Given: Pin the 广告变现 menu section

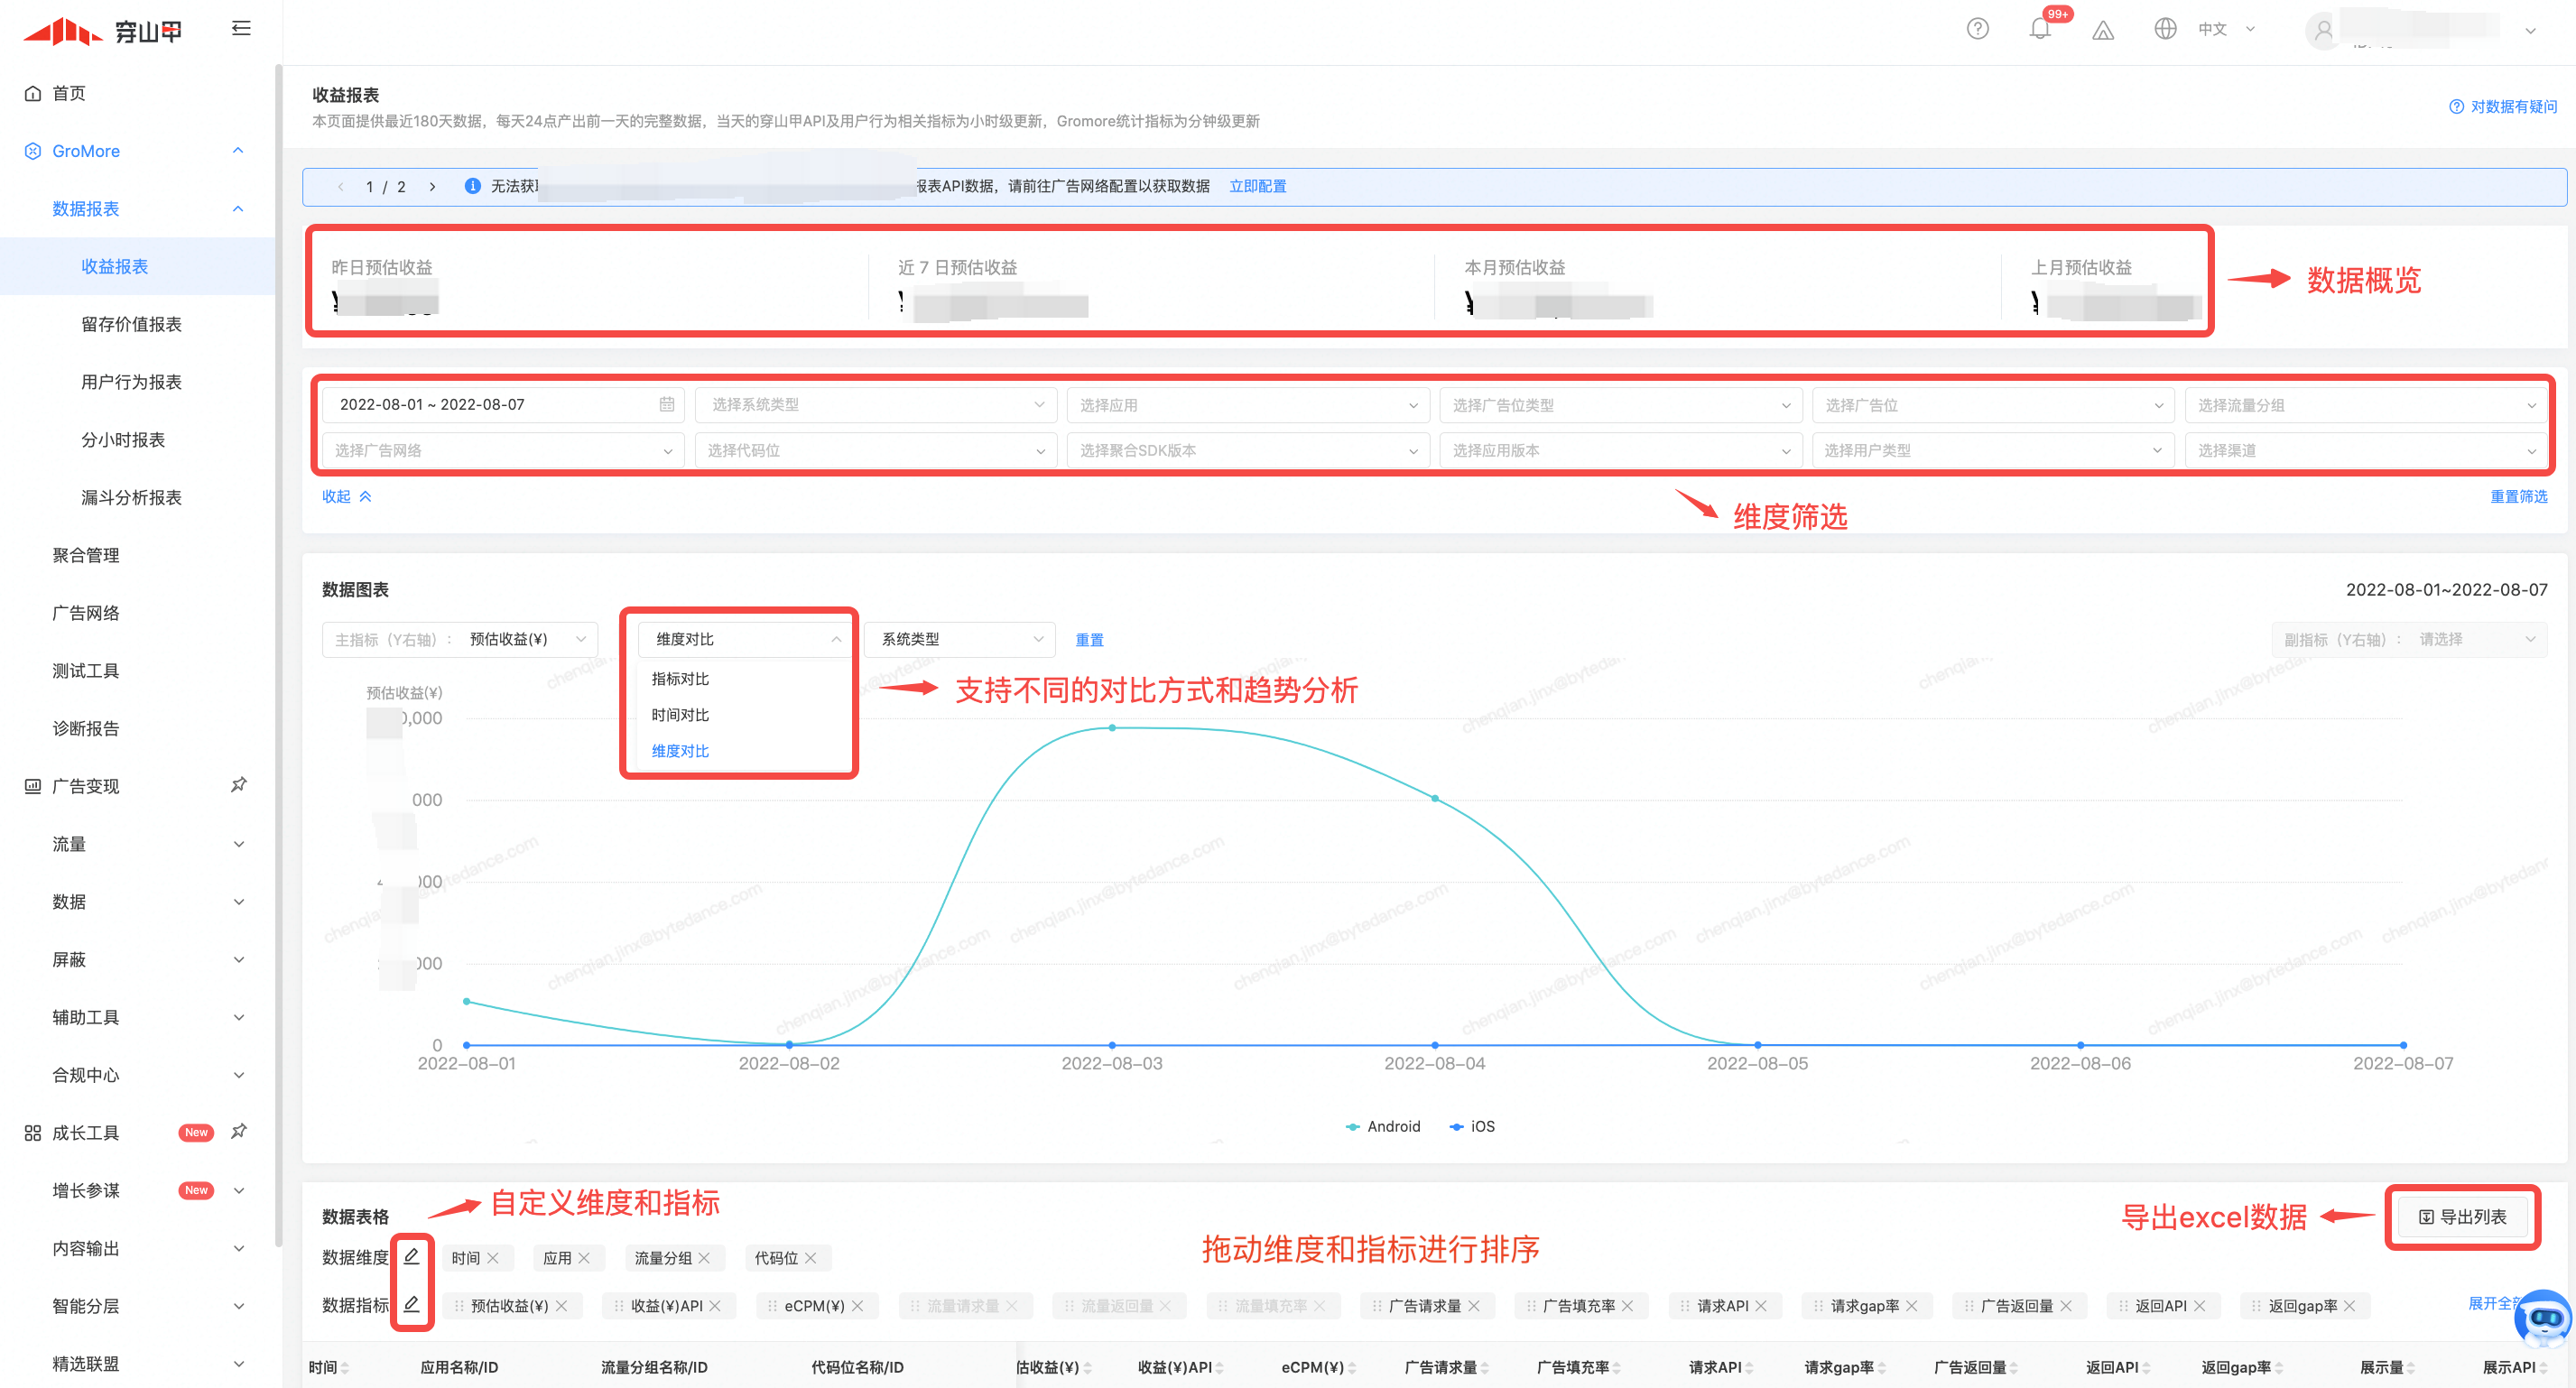Looking at the screenshot, I should click(x=239, y=785).
